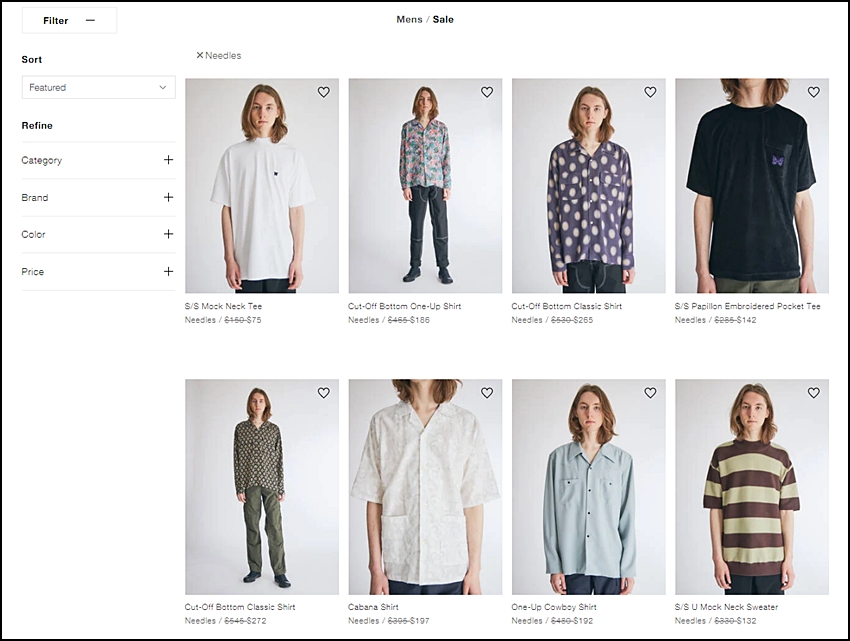Wishlist the polka dot Classic Shirt priced $265
850x641 pixels.
(650, 92)
